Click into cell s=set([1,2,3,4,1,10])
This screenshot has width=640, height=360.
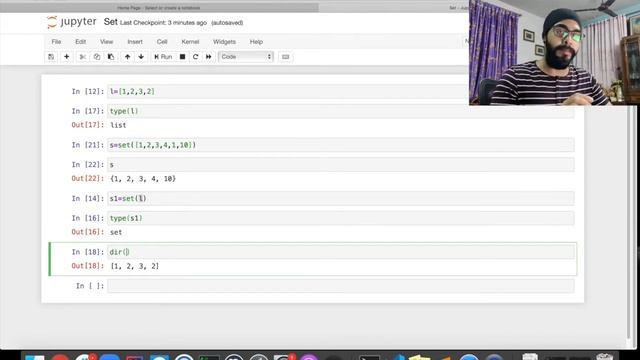[x=340, y=145]
